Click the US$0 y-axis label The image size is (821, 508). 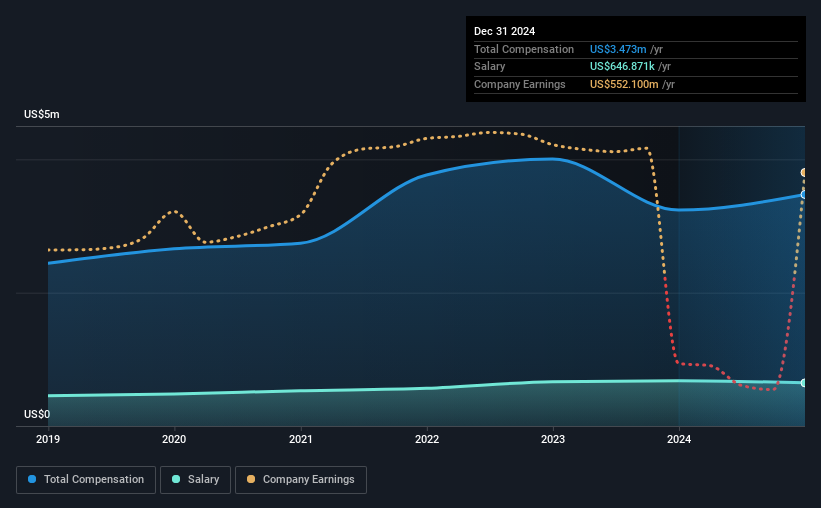pos(37,414)
